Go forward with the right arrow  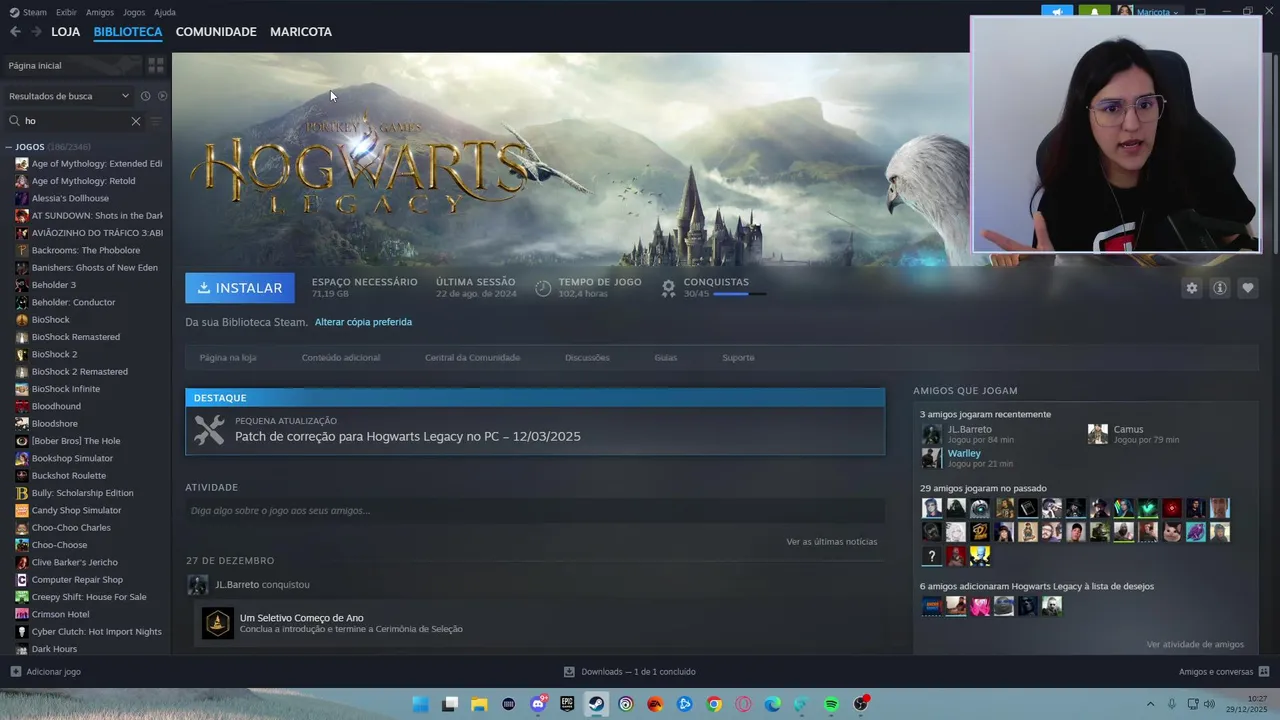point(36,32)
